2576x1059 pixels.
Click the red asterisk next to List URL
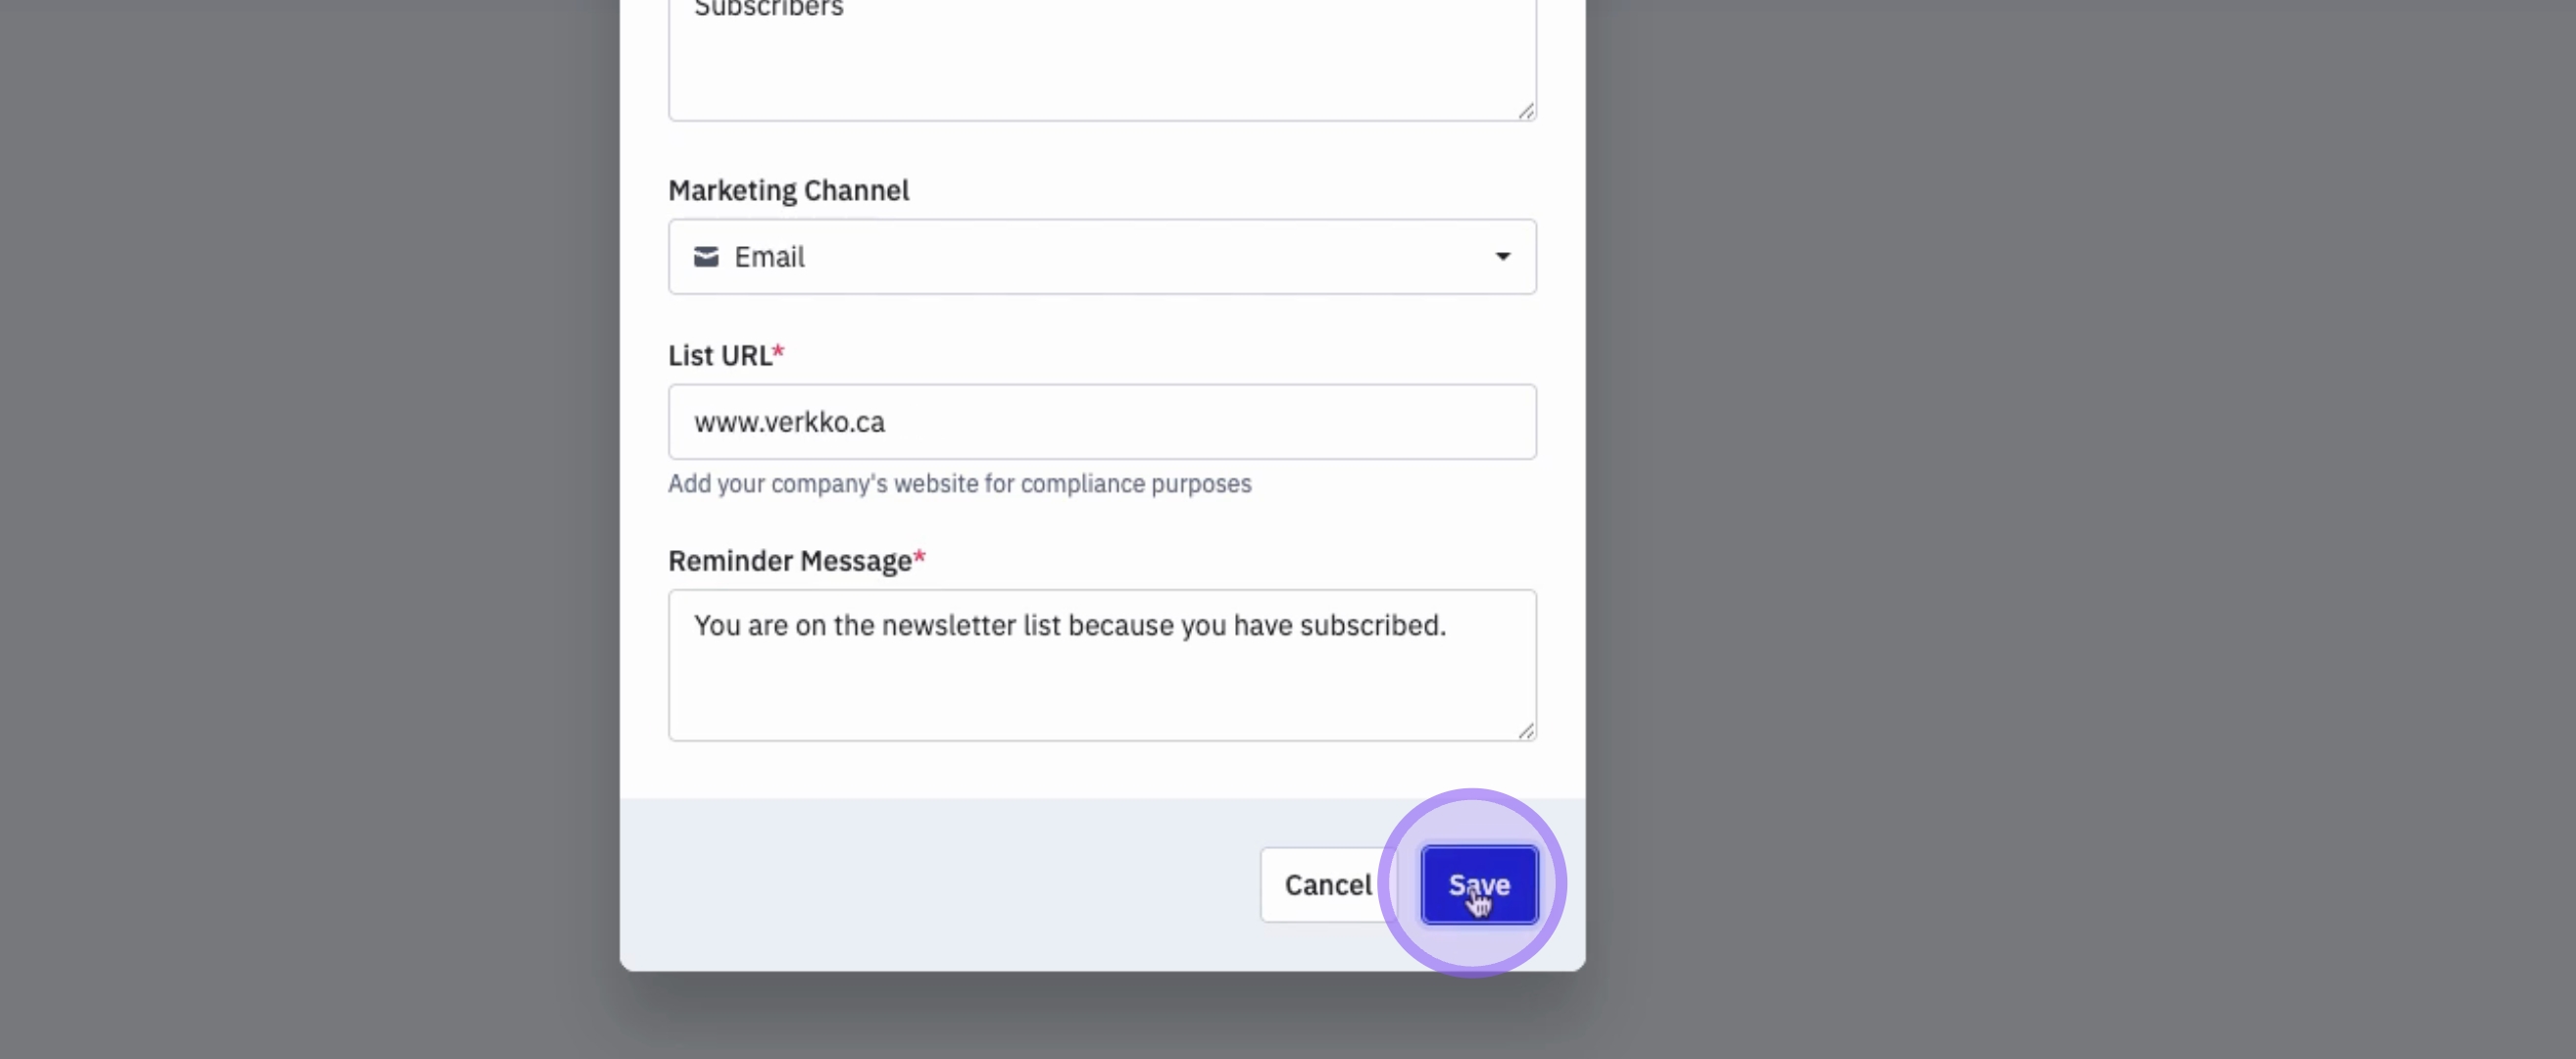(x=778, y=353)
